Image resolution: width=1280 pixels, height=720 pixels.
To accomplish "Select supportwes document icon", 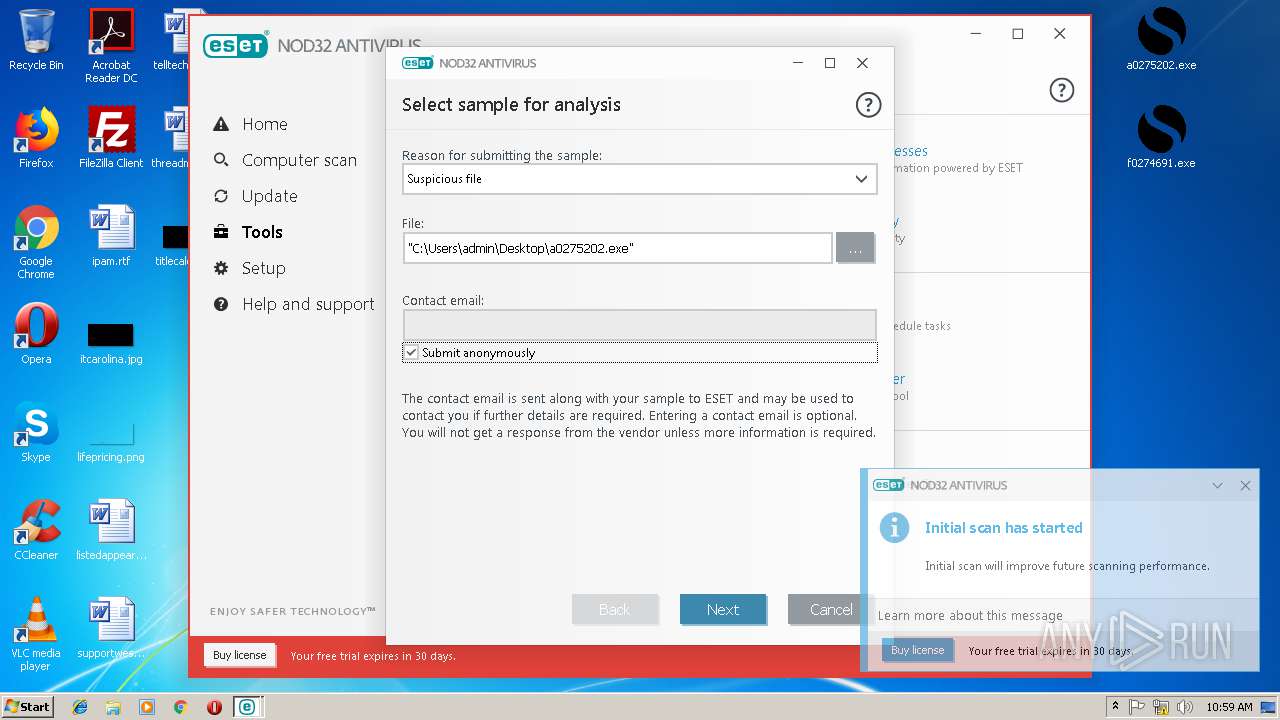I will tap(111, 628).
